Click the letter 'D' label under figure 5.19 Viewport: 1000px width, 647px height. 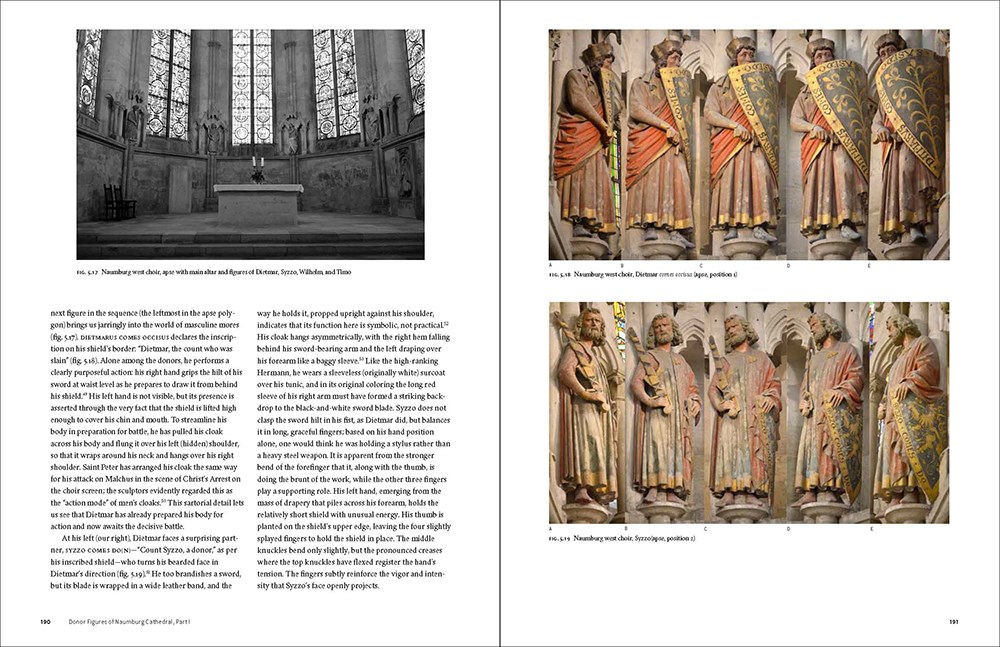tap(788, 529)
